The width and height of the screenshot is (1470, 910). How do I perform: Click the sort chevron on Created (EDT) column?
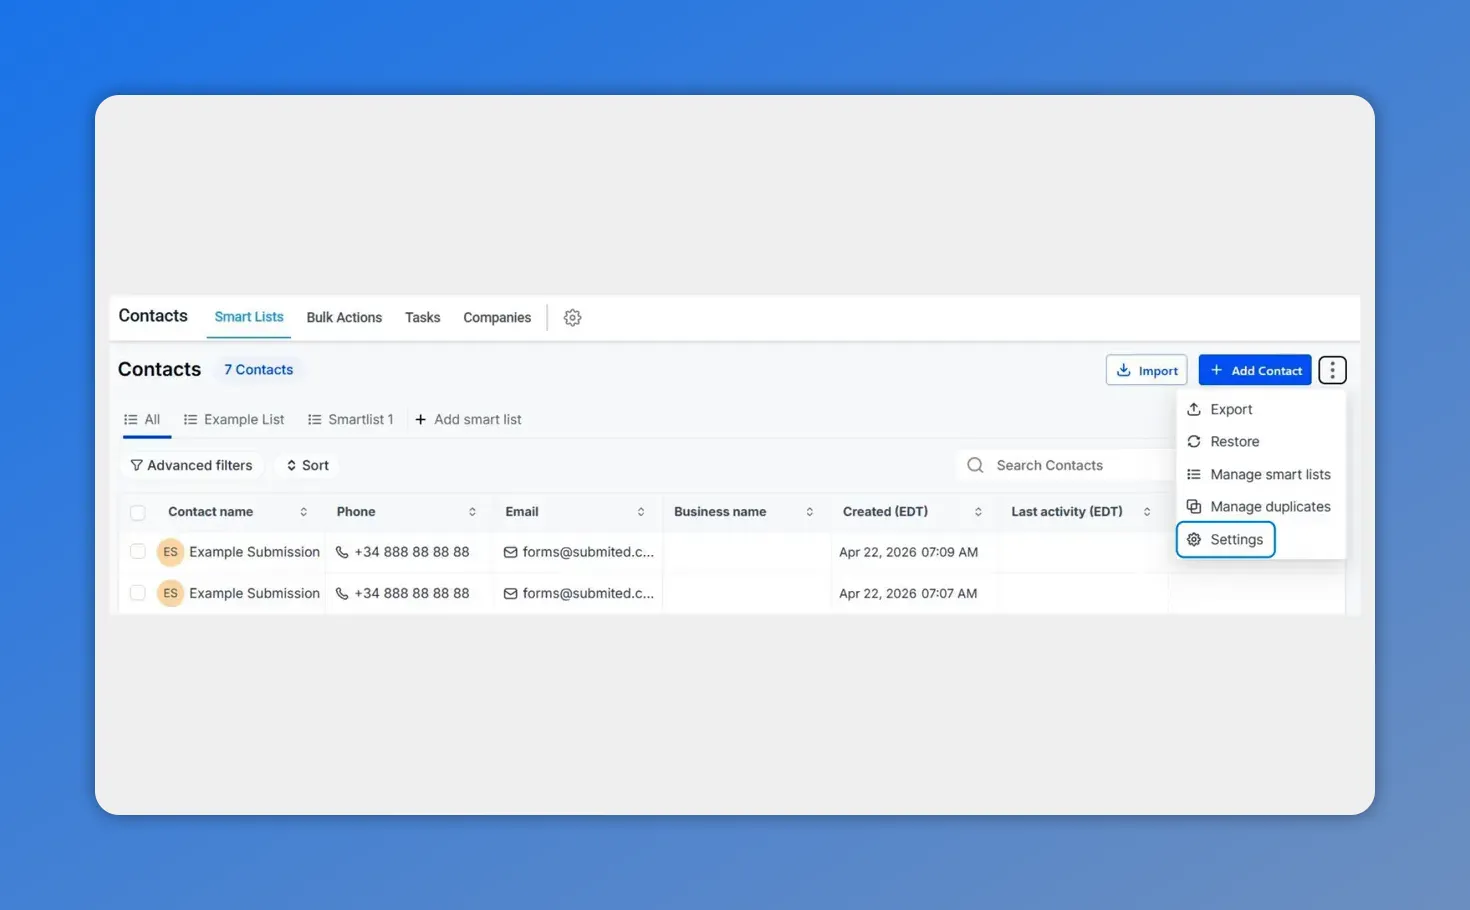coord(978,511)
